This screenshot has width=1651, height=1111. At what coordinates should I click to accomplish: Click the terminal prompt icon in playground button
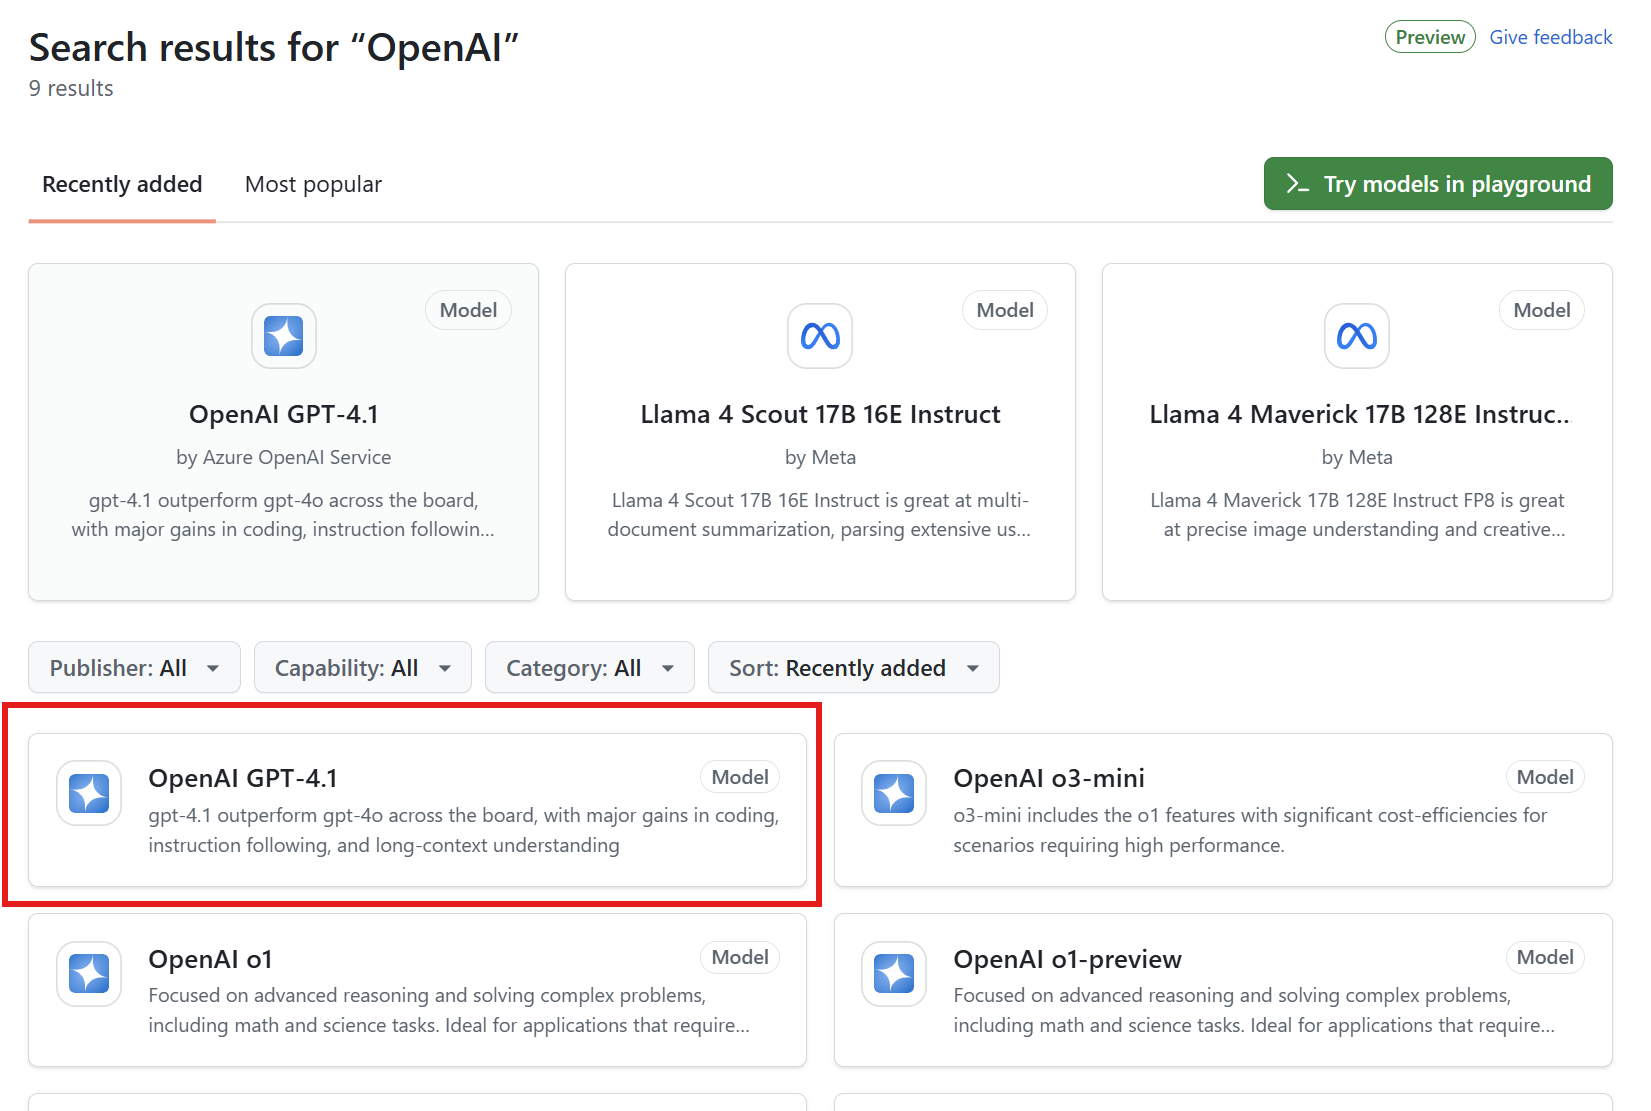(1297, 184)
